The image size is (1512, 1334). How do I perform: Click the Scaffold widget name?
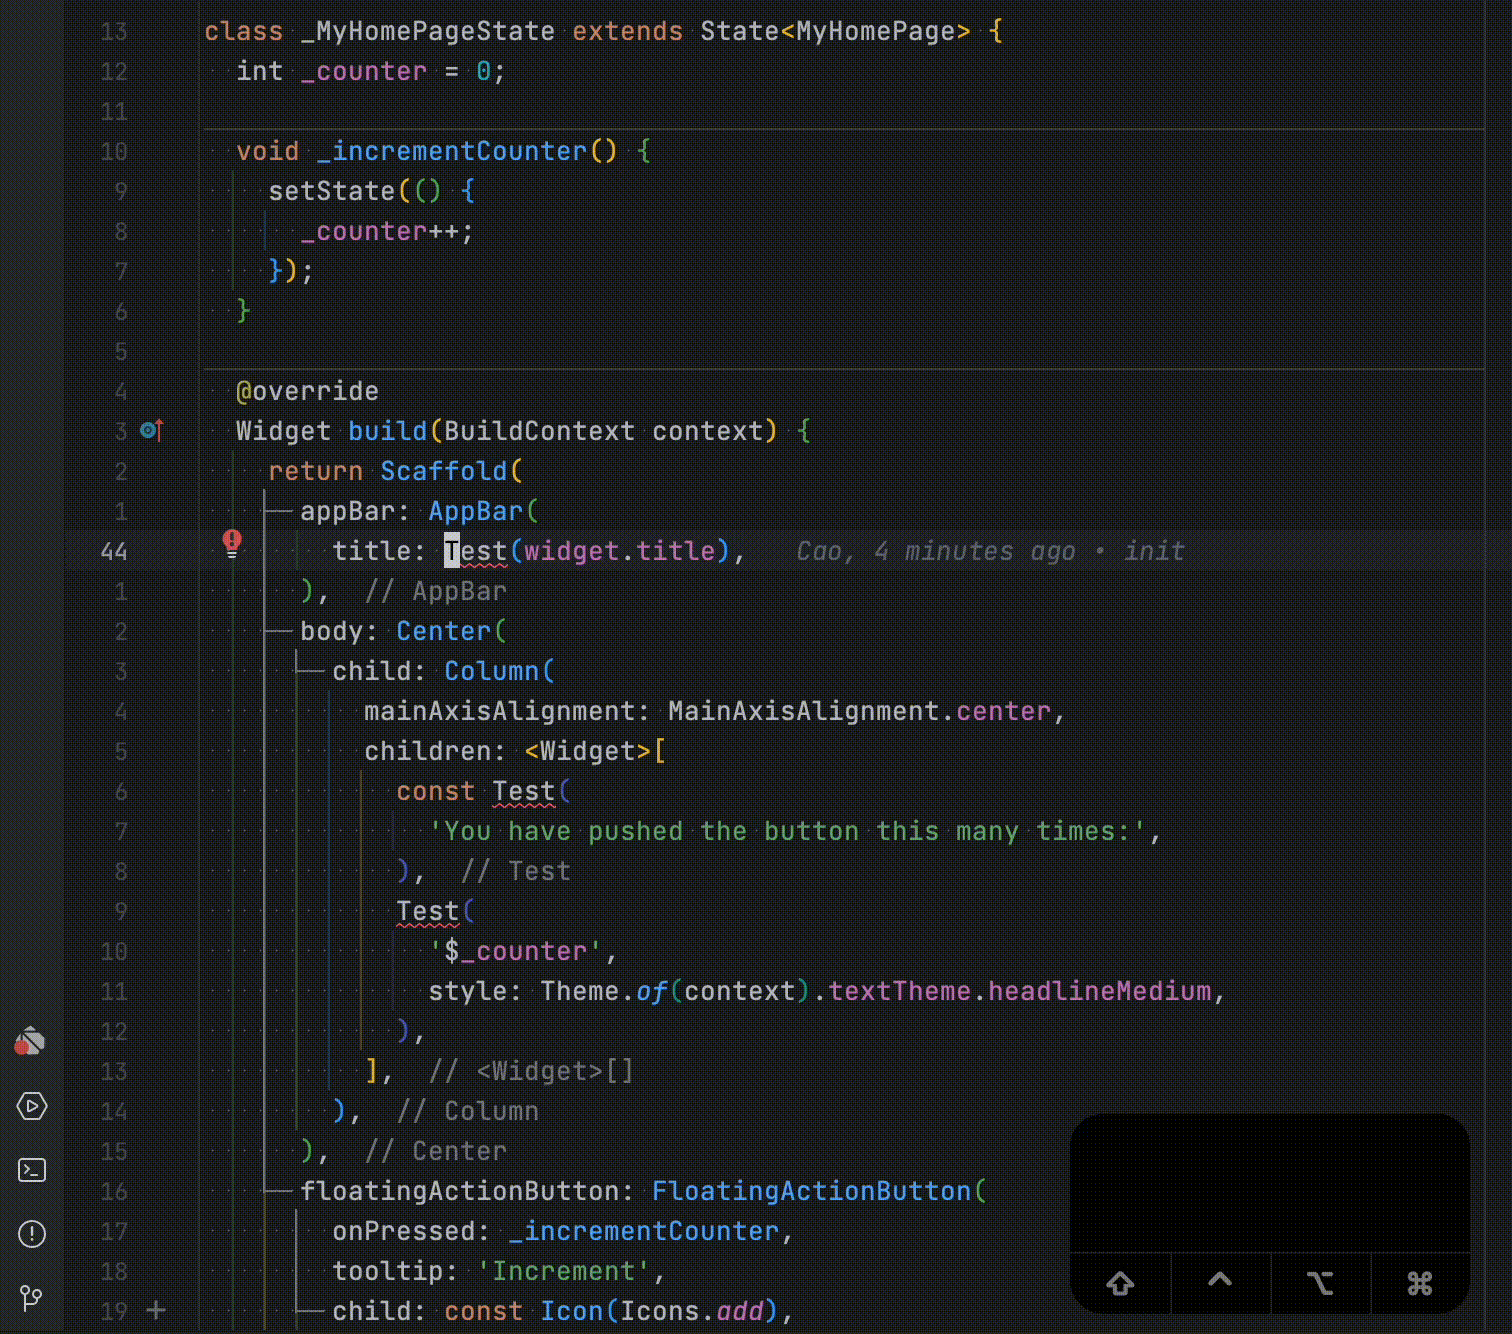443,471
